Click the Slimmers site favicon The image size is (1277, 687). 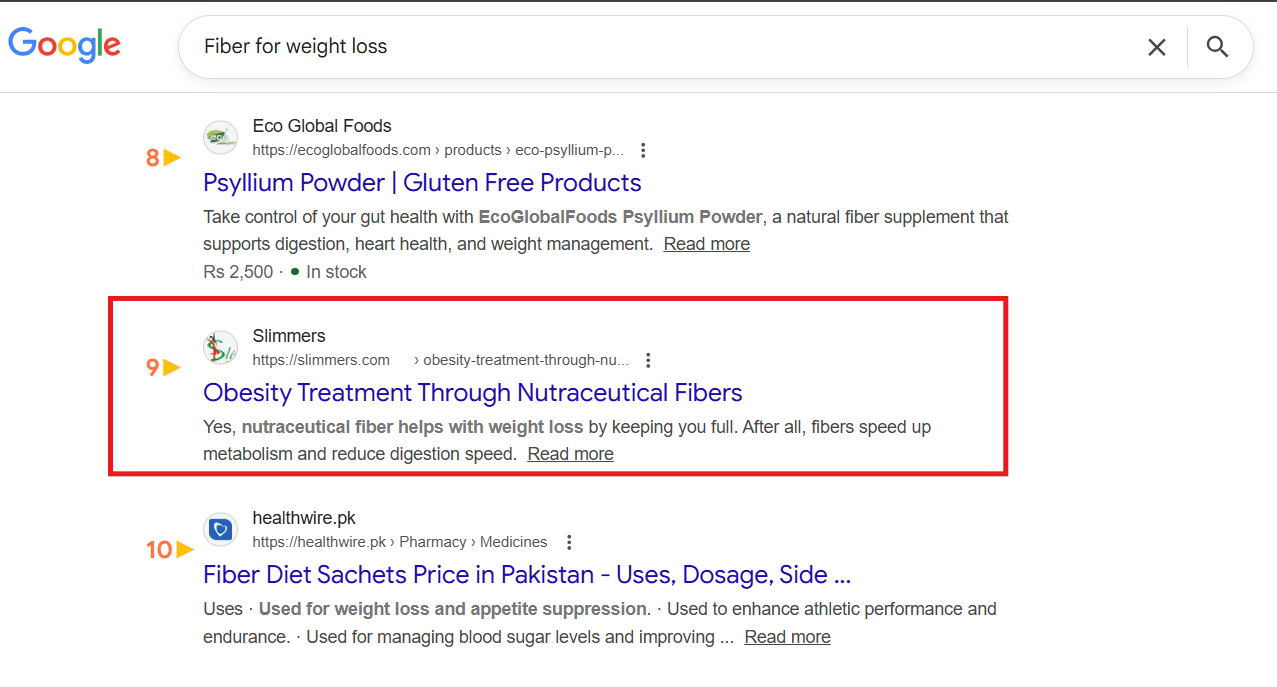click(x=220, y=348)
